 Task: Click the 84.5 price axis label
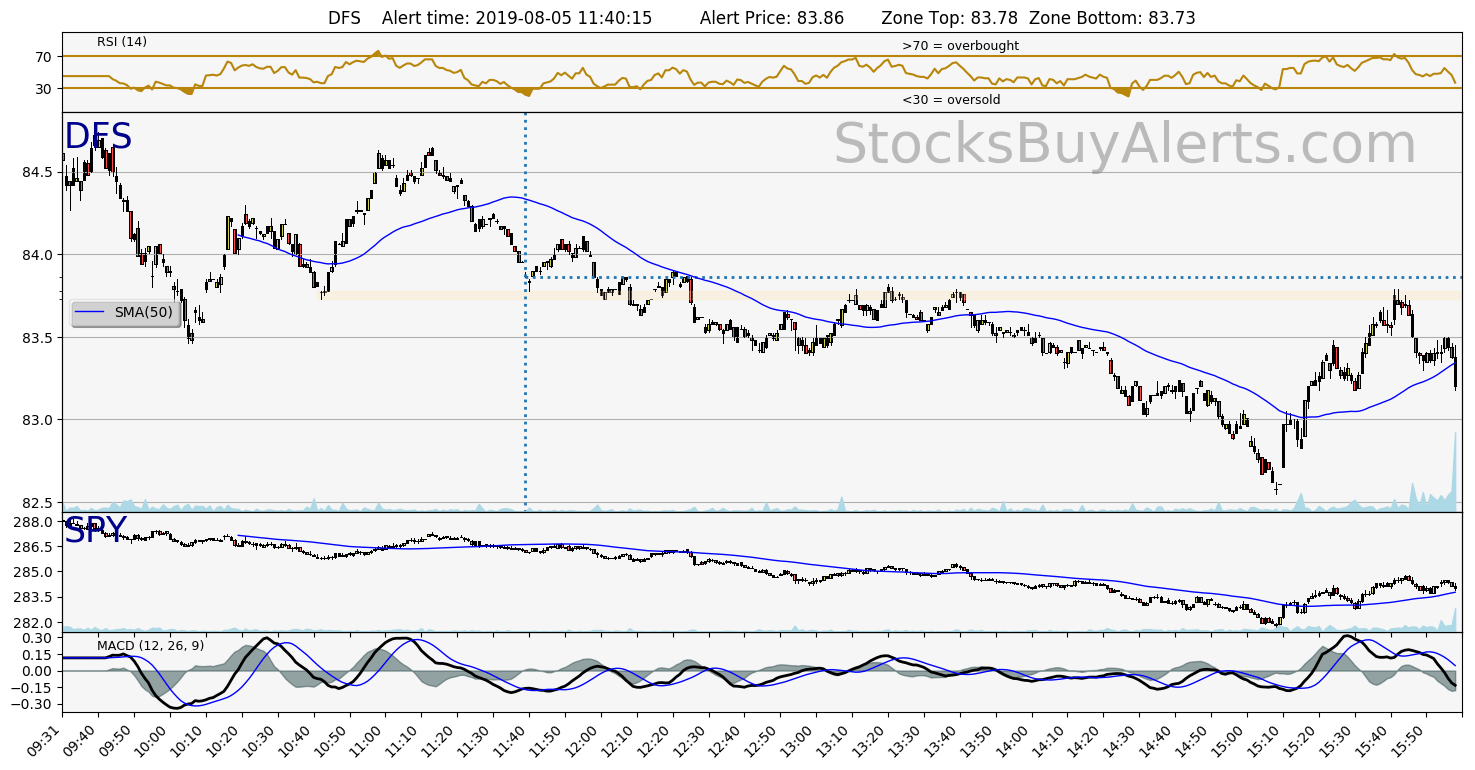pos(37,172)
